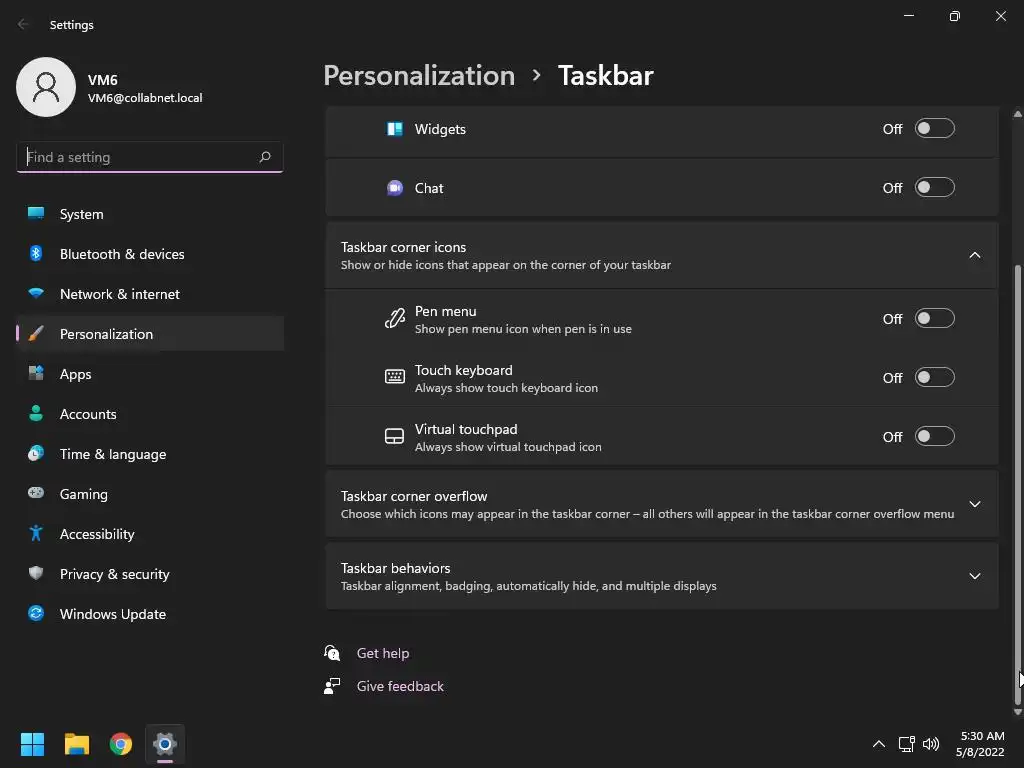This screenshot has width=1024, height=768.
Task: Click the back arrow in Settings
Action: click(23, 25)
